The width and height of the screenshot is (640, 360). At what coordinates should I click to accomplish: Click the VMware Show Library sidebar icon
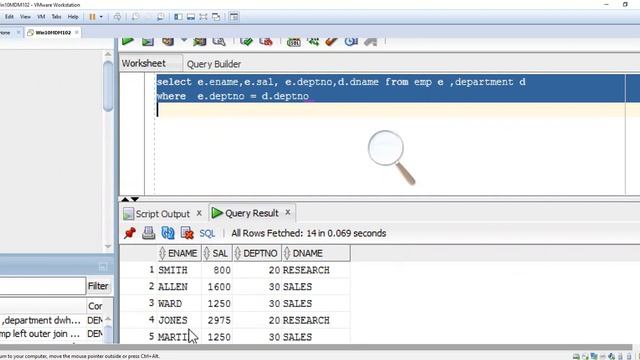tap(178, 17)
